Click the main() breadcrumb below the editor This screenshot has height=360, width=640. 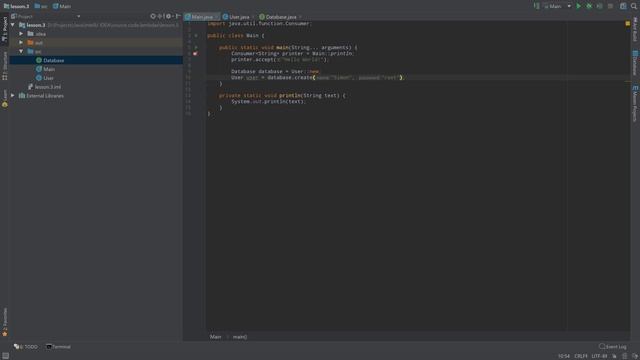pyautogui.click(x=240, y=337)
